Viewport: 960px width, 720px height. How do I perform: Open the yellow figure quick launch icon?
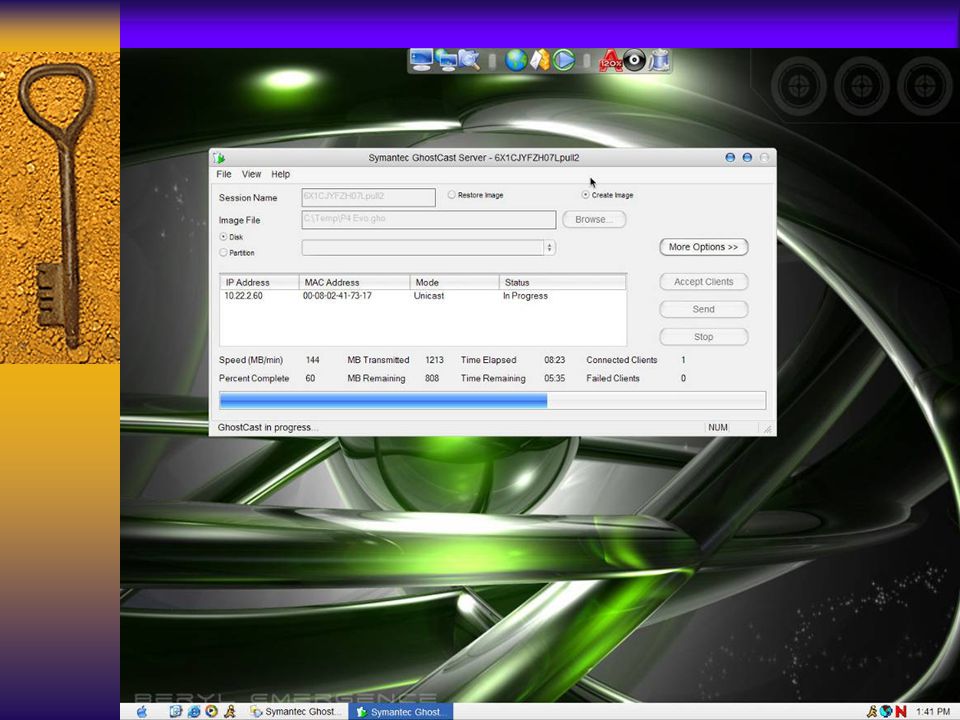coord(230,711)
